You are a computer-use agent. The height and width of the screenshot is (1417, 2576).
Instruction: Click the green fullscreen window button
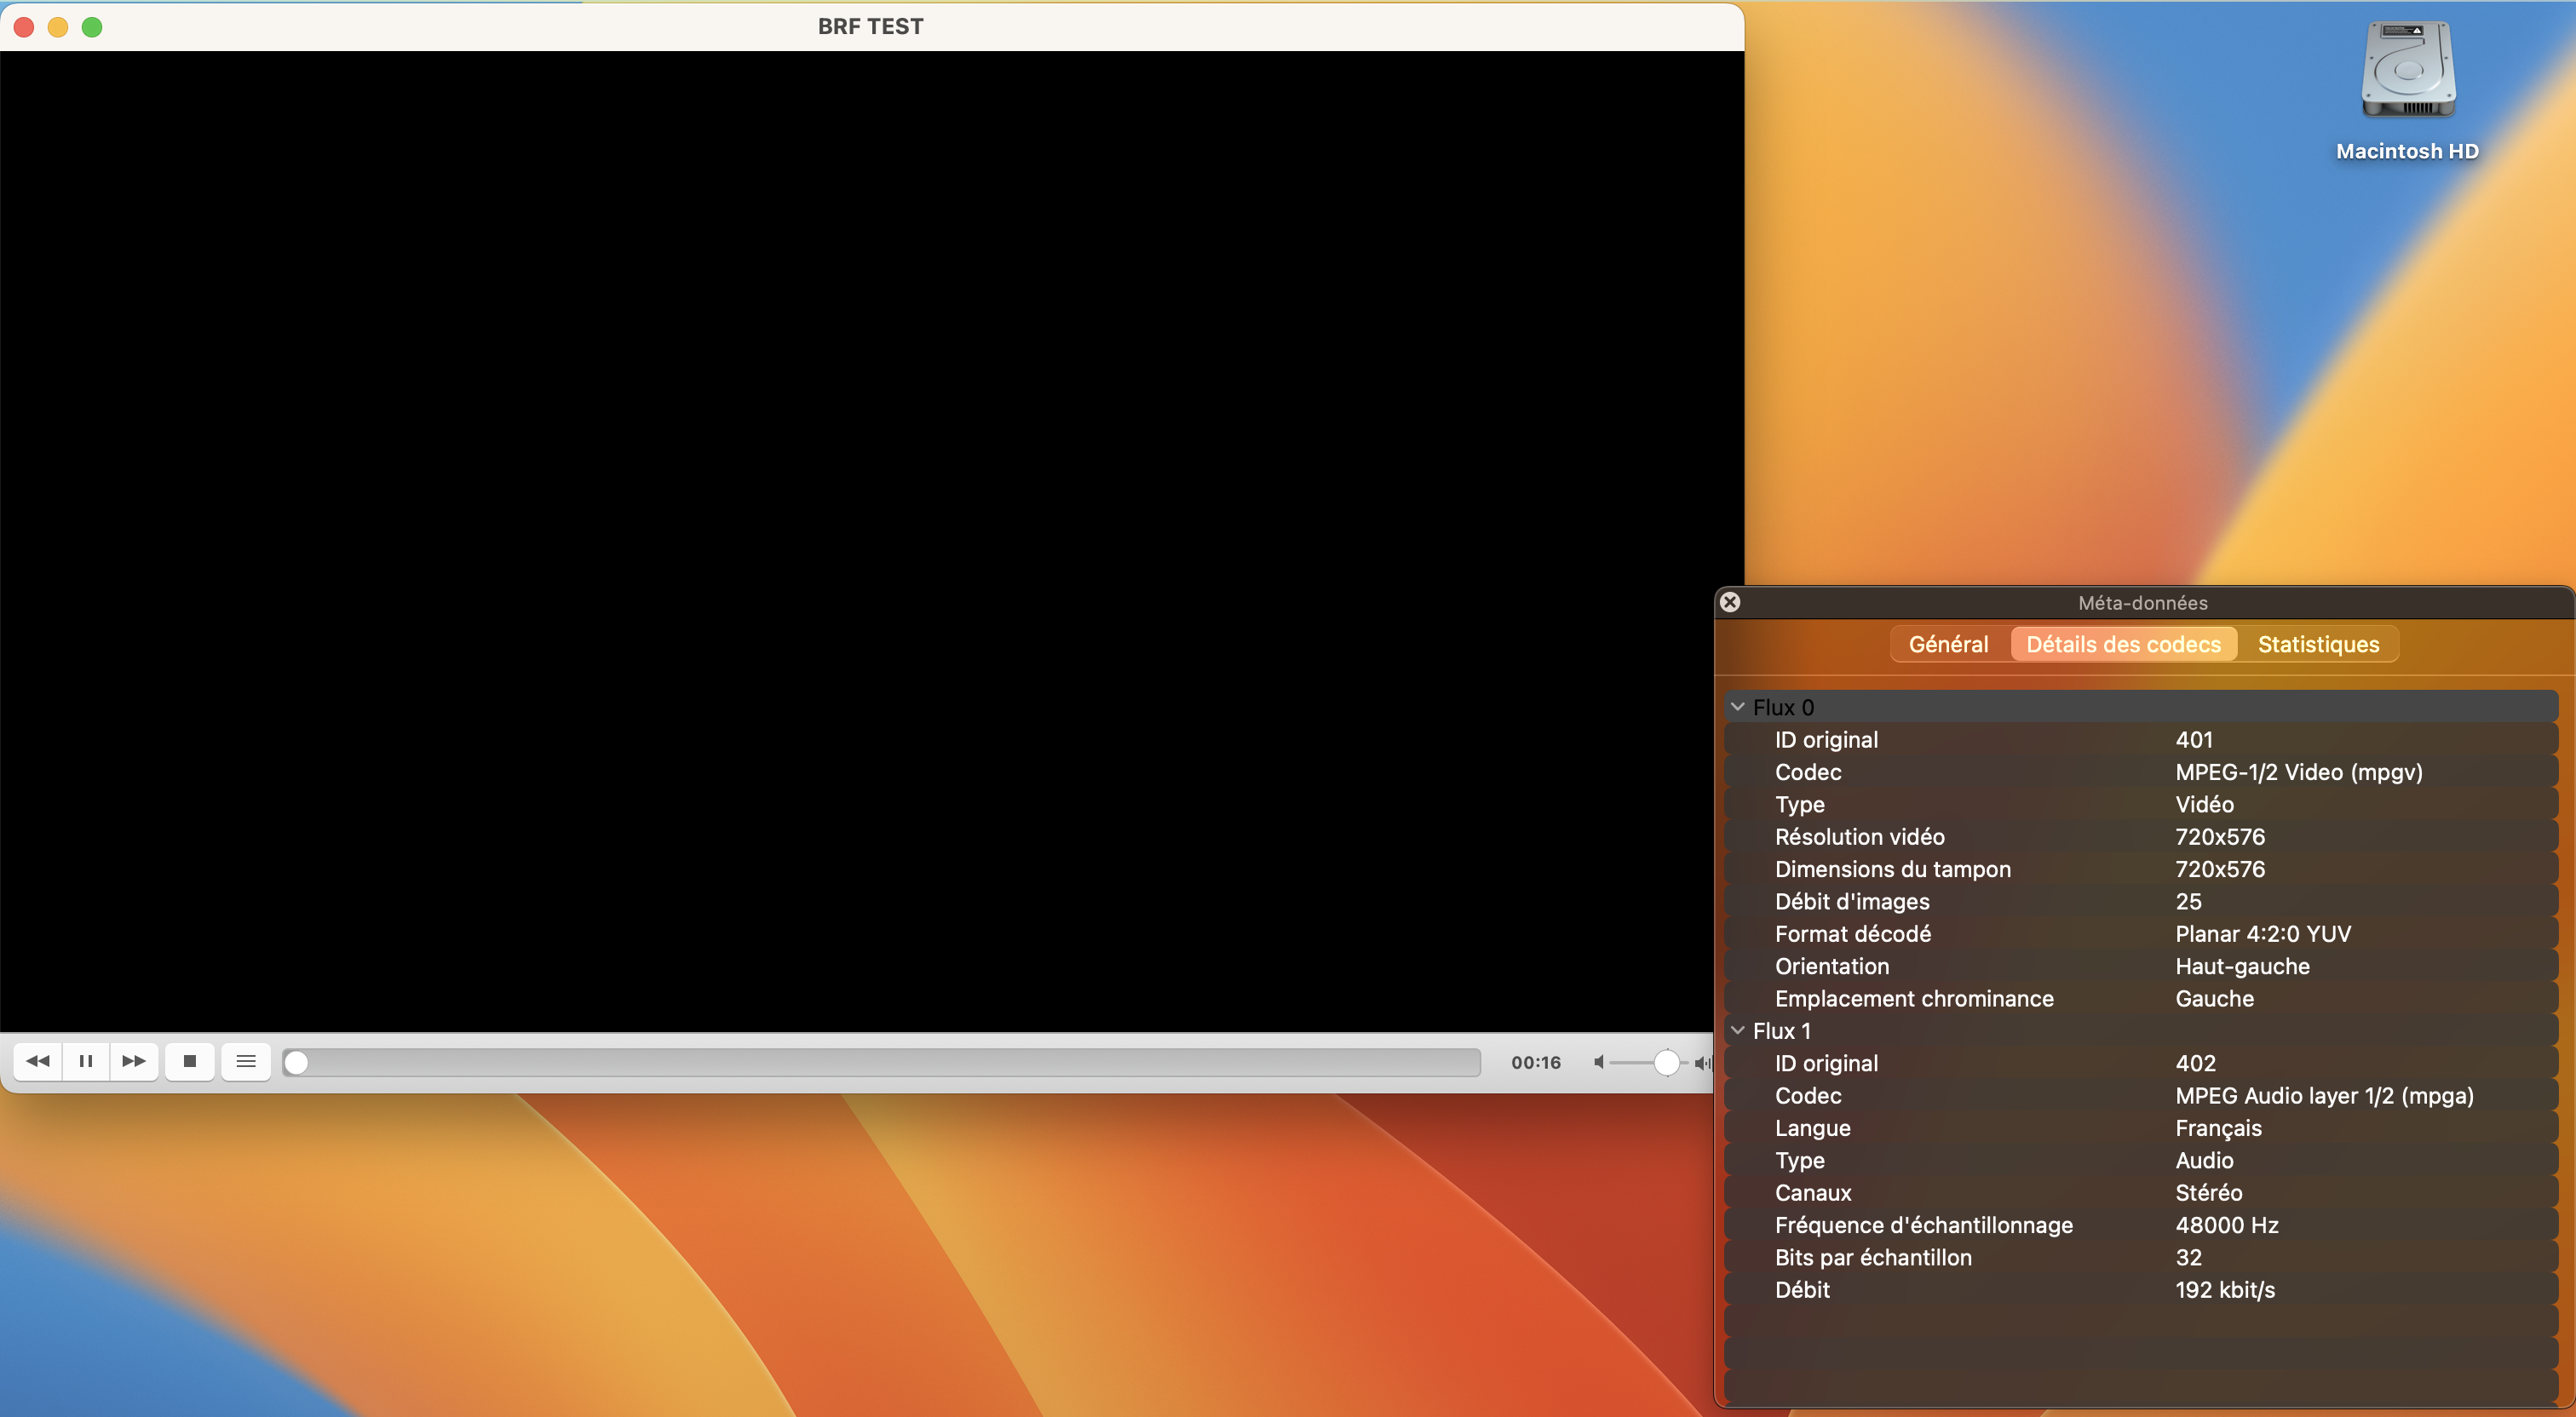coord(92,27)
